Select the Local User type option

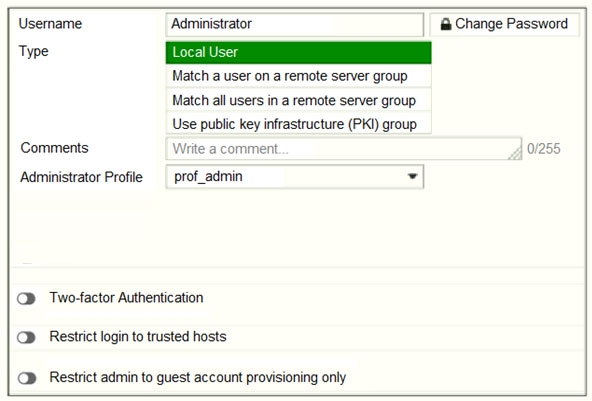(298, 52)
